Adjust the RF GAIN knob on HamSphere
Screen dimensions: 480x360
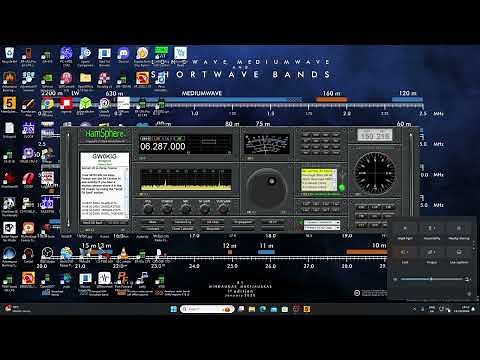click(204, 208)
